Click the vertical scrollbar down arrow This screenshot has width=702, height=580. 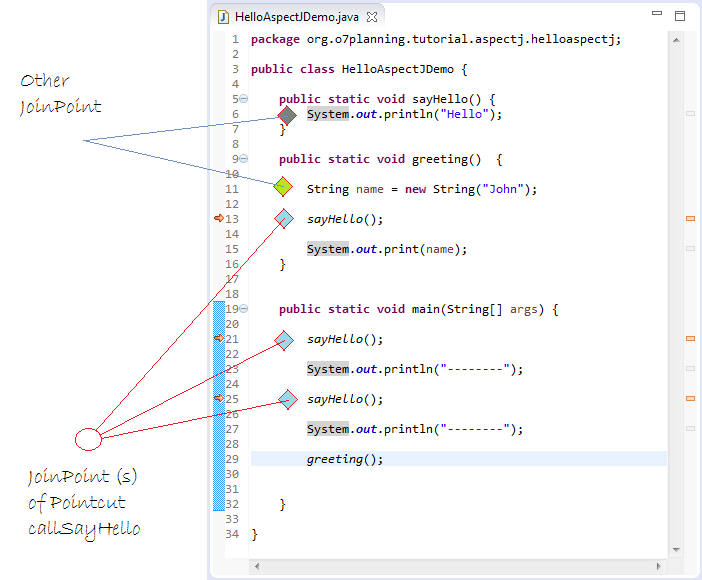pyautogui.click(x=676, y=550)
